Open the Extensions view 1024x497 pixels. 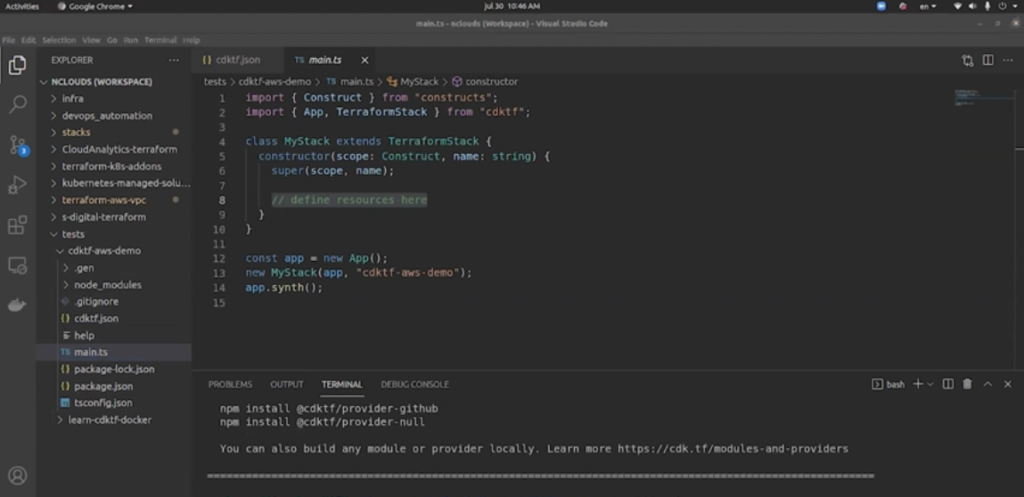(18, 225)
